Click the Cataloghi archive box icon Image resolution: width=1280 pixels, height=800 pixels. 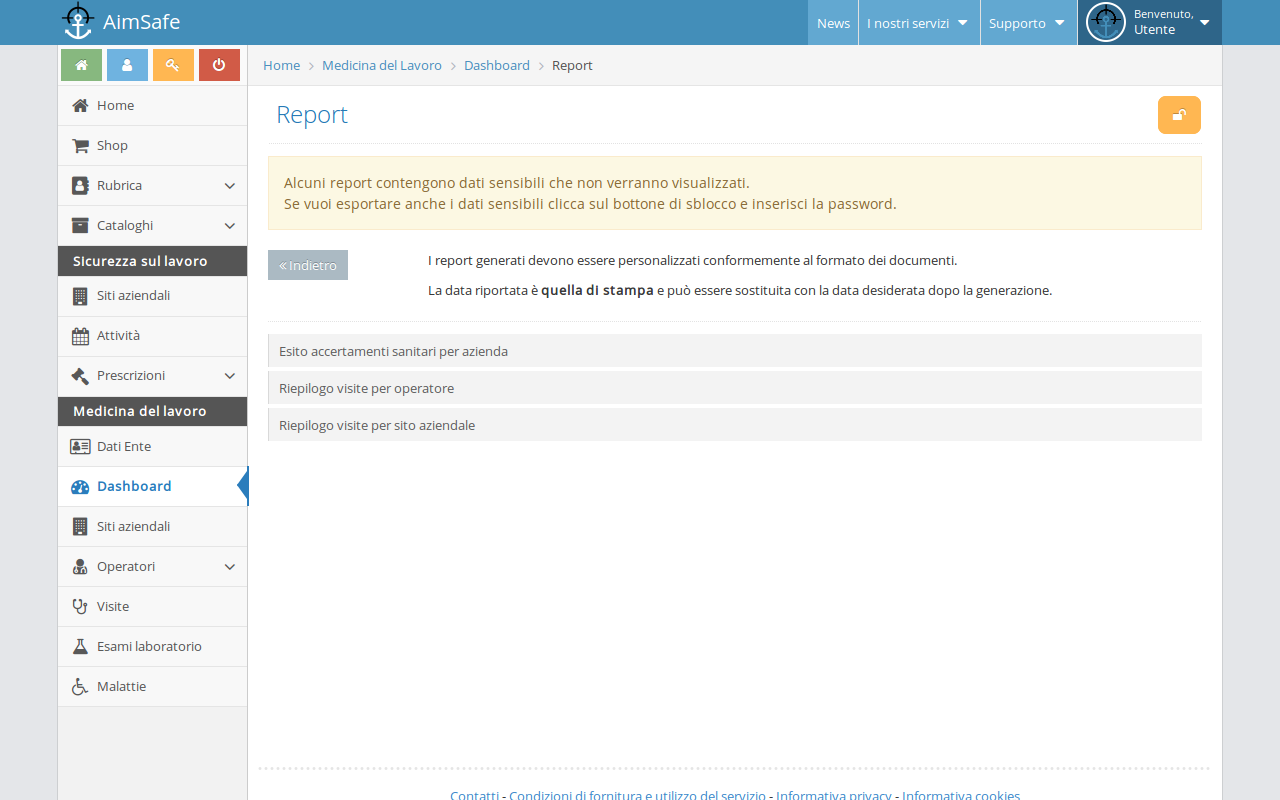pos(80,225)
